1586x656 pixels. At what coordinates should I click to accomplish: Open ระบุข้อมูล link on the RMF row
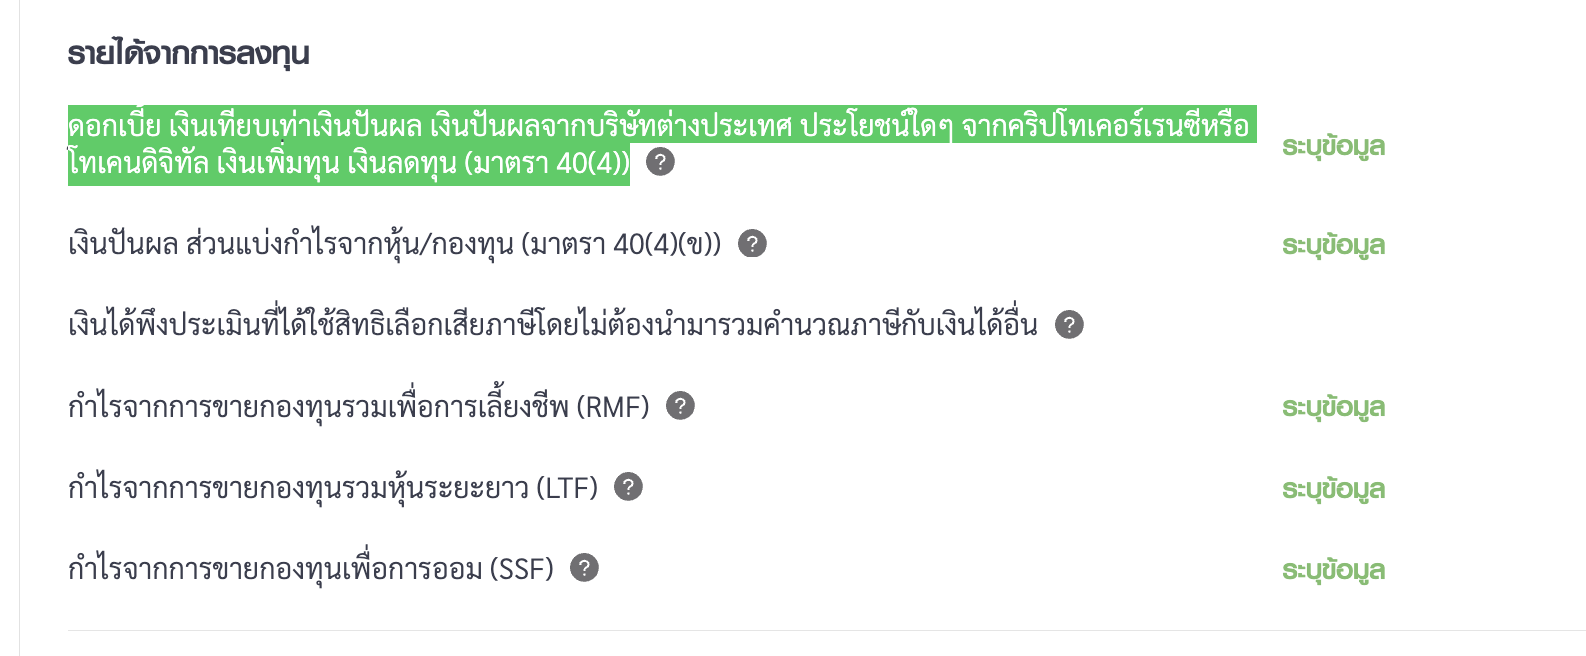pos(1333,407)
